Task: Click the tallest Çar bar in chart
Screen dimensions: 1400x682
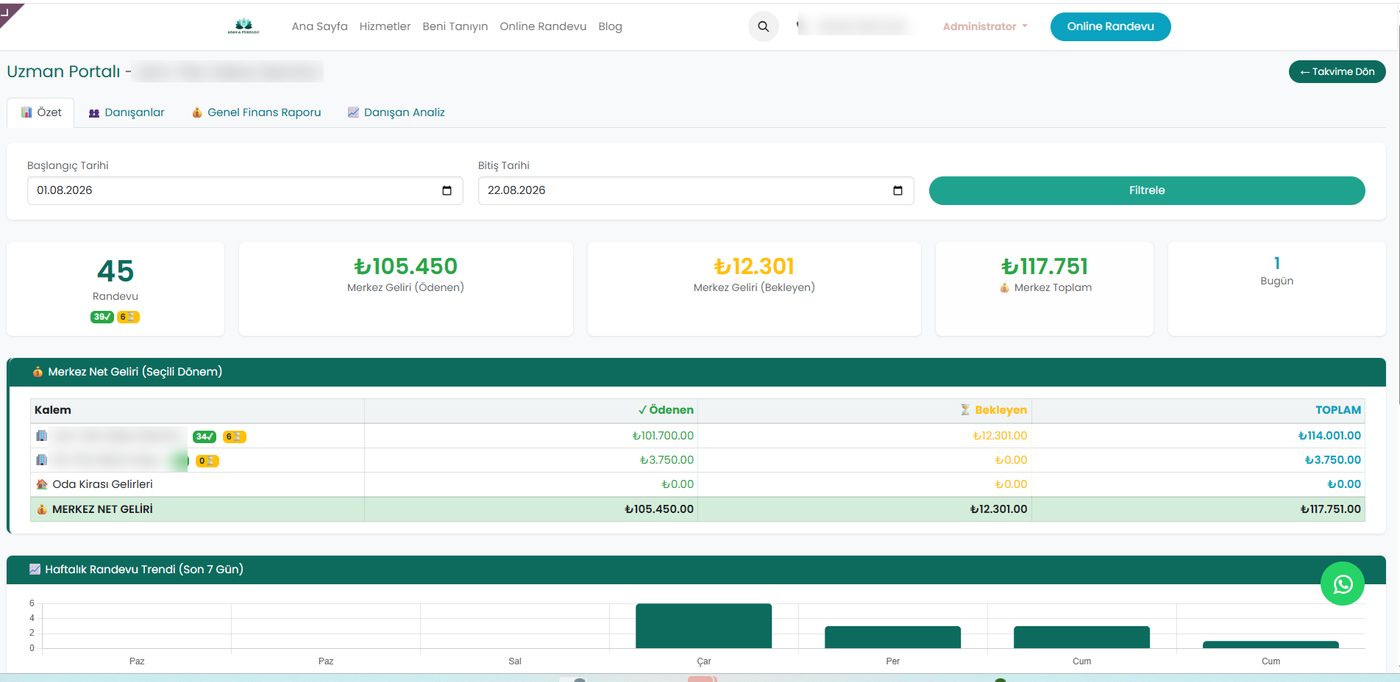Action: click(704, 626)
